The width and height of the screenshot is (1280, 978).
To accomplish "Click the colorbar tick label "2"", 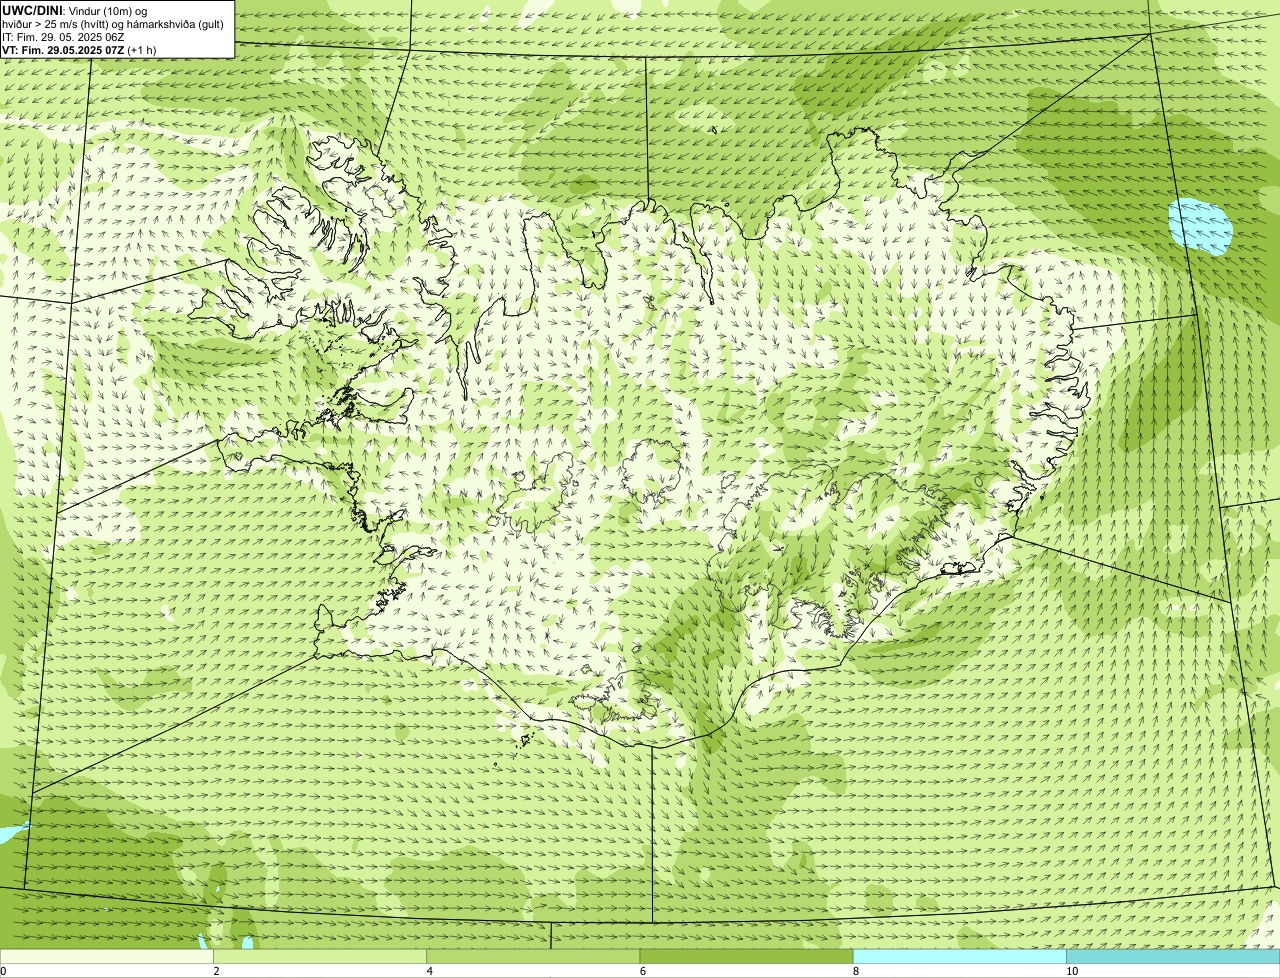I will 216,971.
